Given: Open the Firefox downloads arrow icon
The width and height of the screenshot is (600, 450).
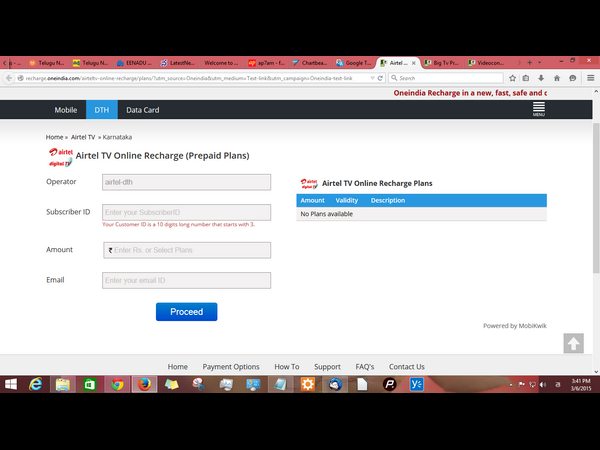Looking at the screenshot, I should [543, 77].
